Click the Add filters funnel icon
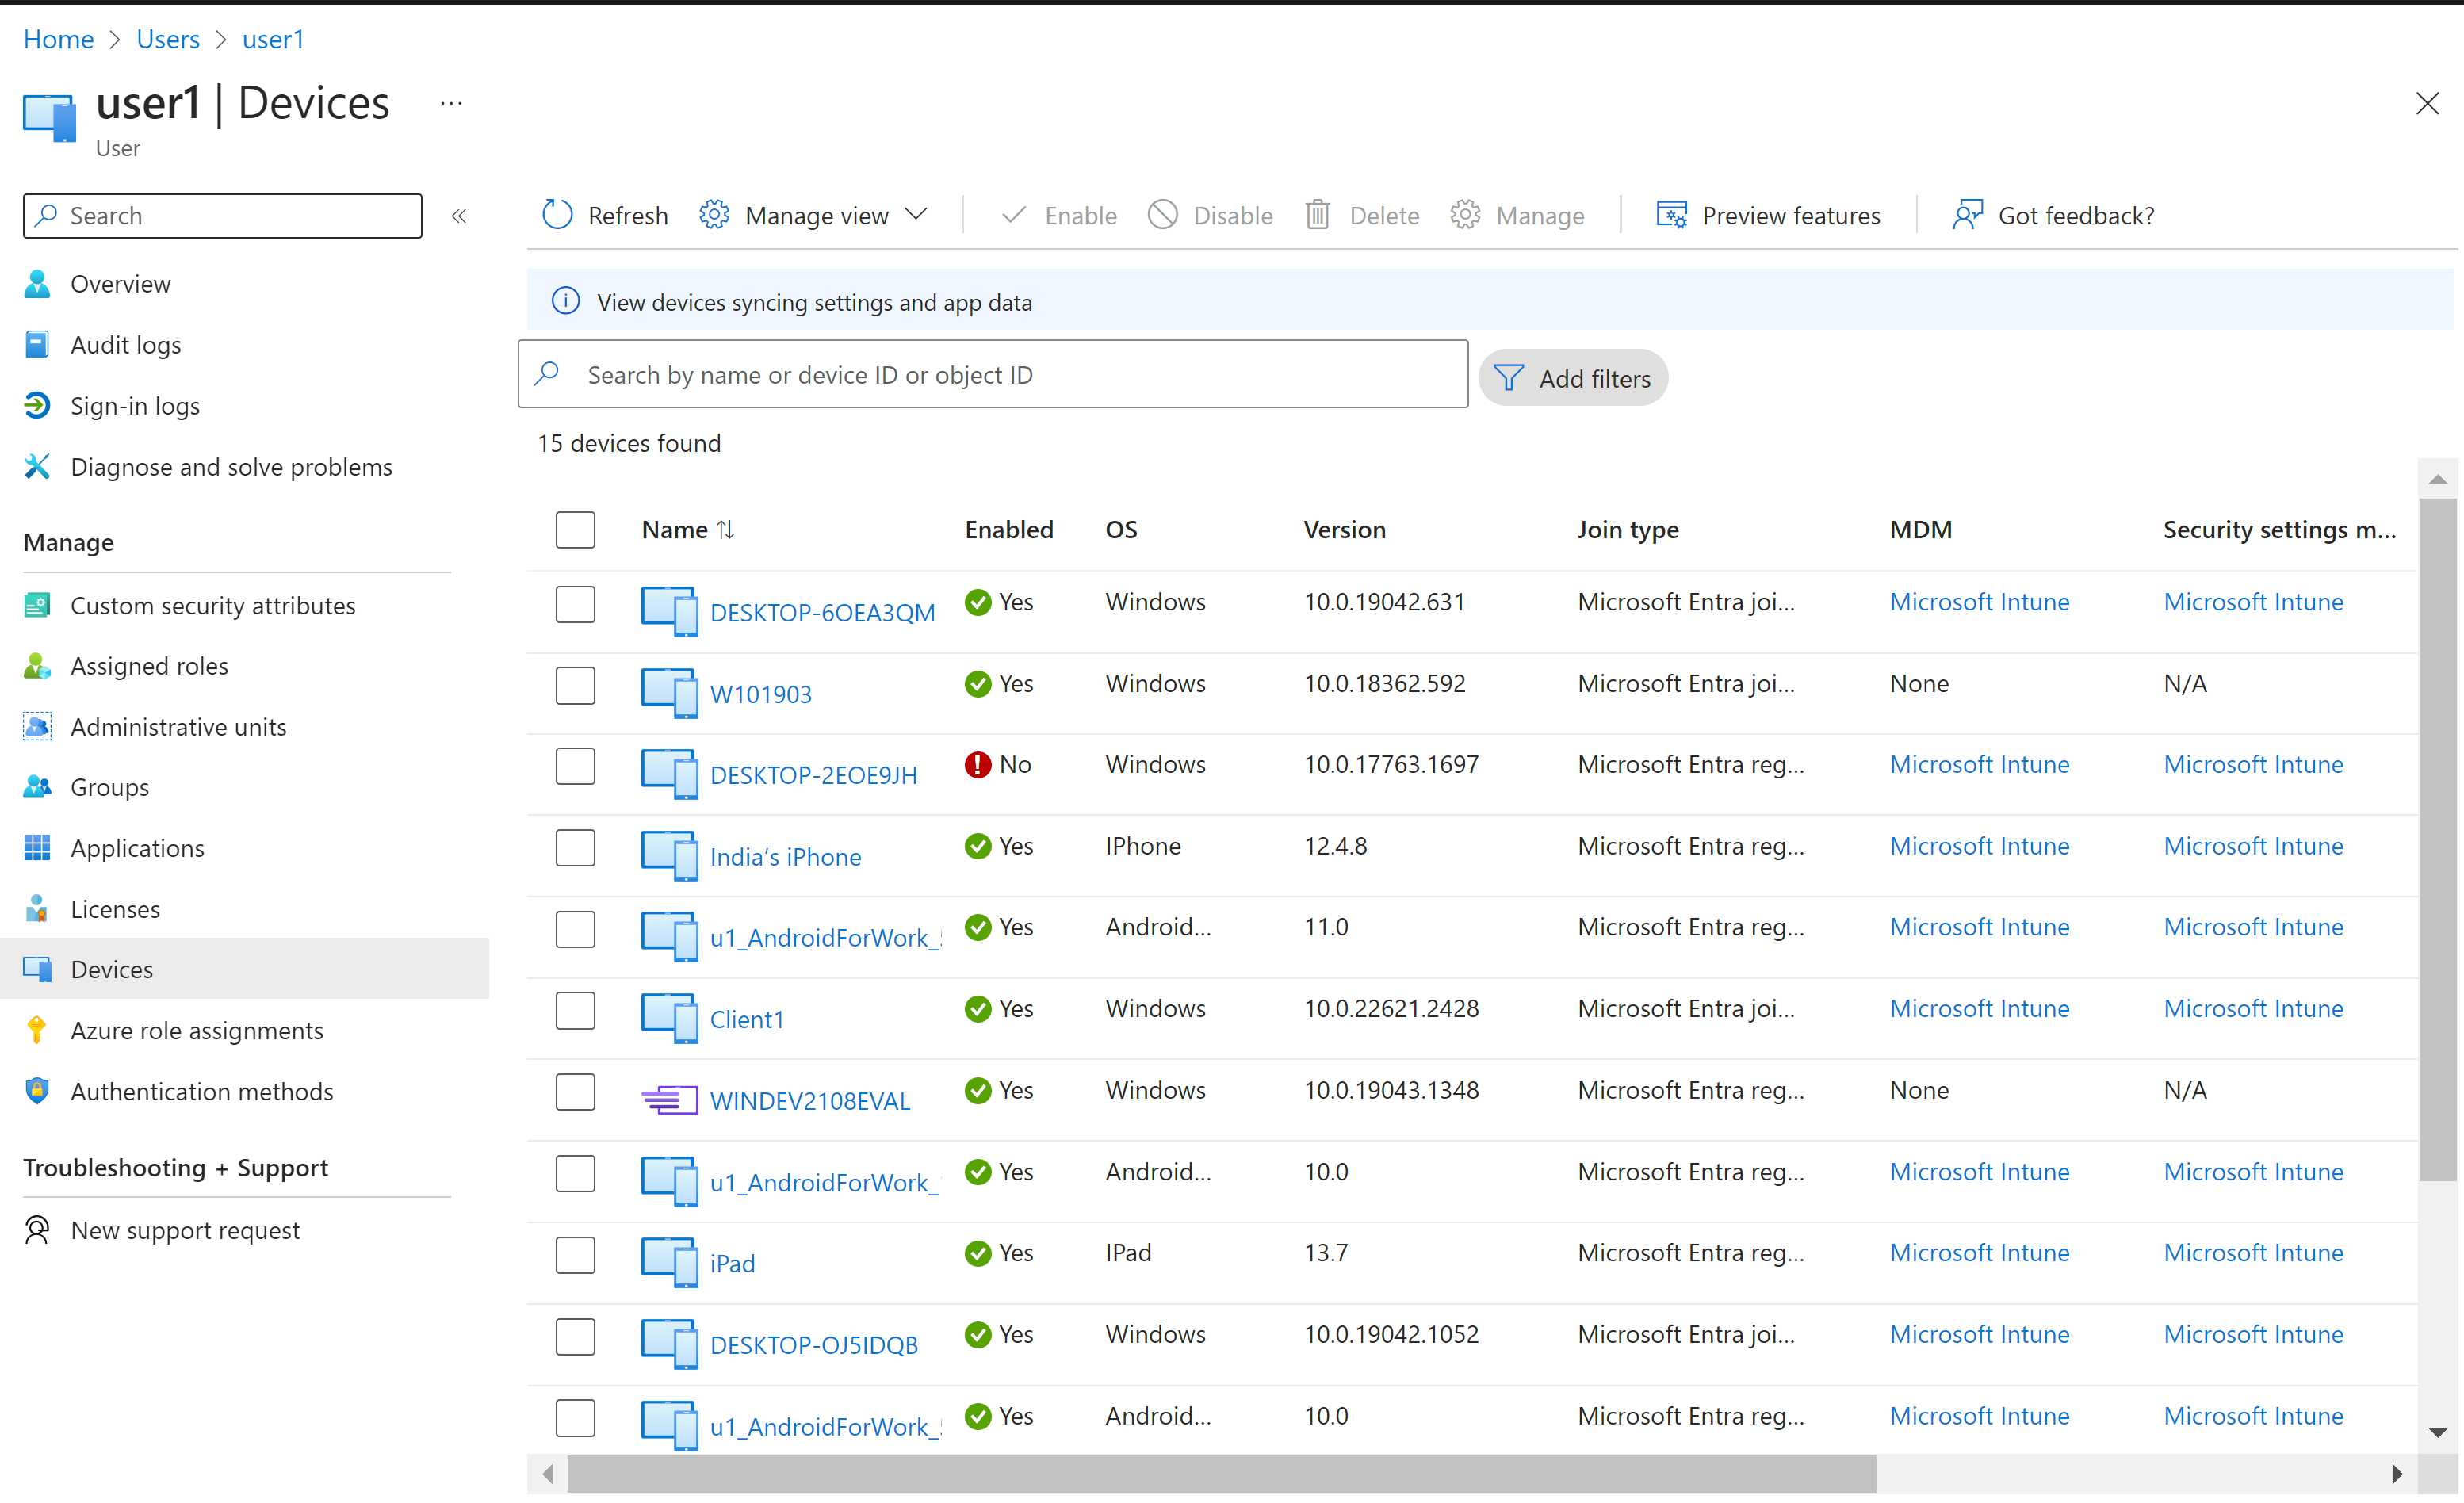 pos(1508,378)
